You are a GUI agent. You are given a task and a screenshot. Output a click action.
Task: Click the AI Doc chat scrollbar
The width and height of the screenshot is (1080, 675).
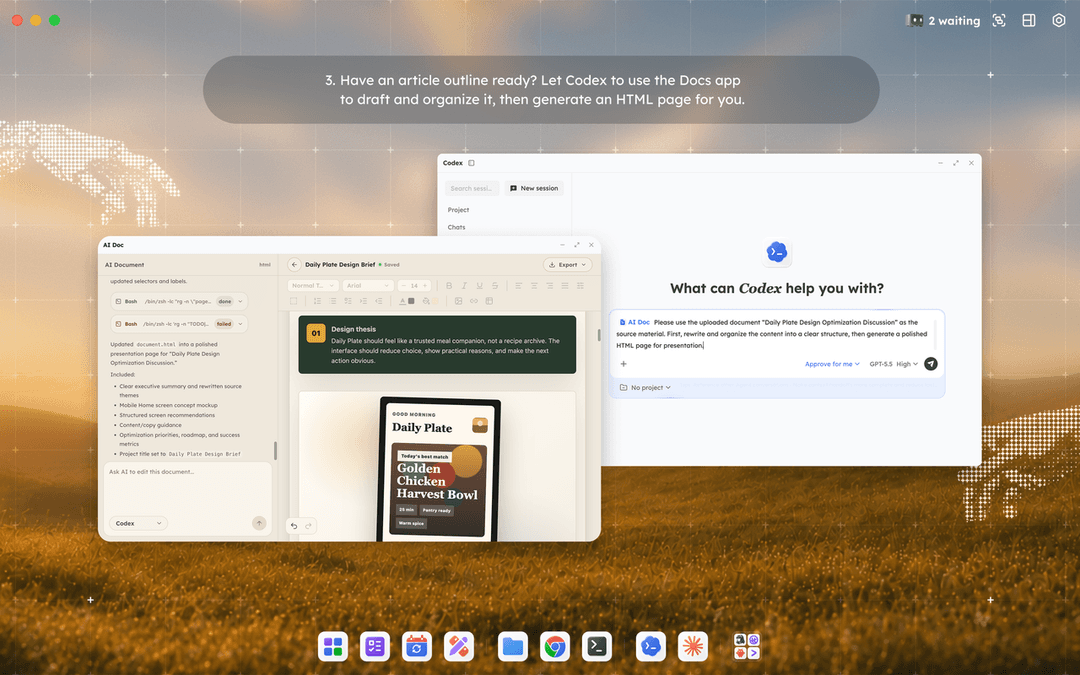[x=276, y=450]
